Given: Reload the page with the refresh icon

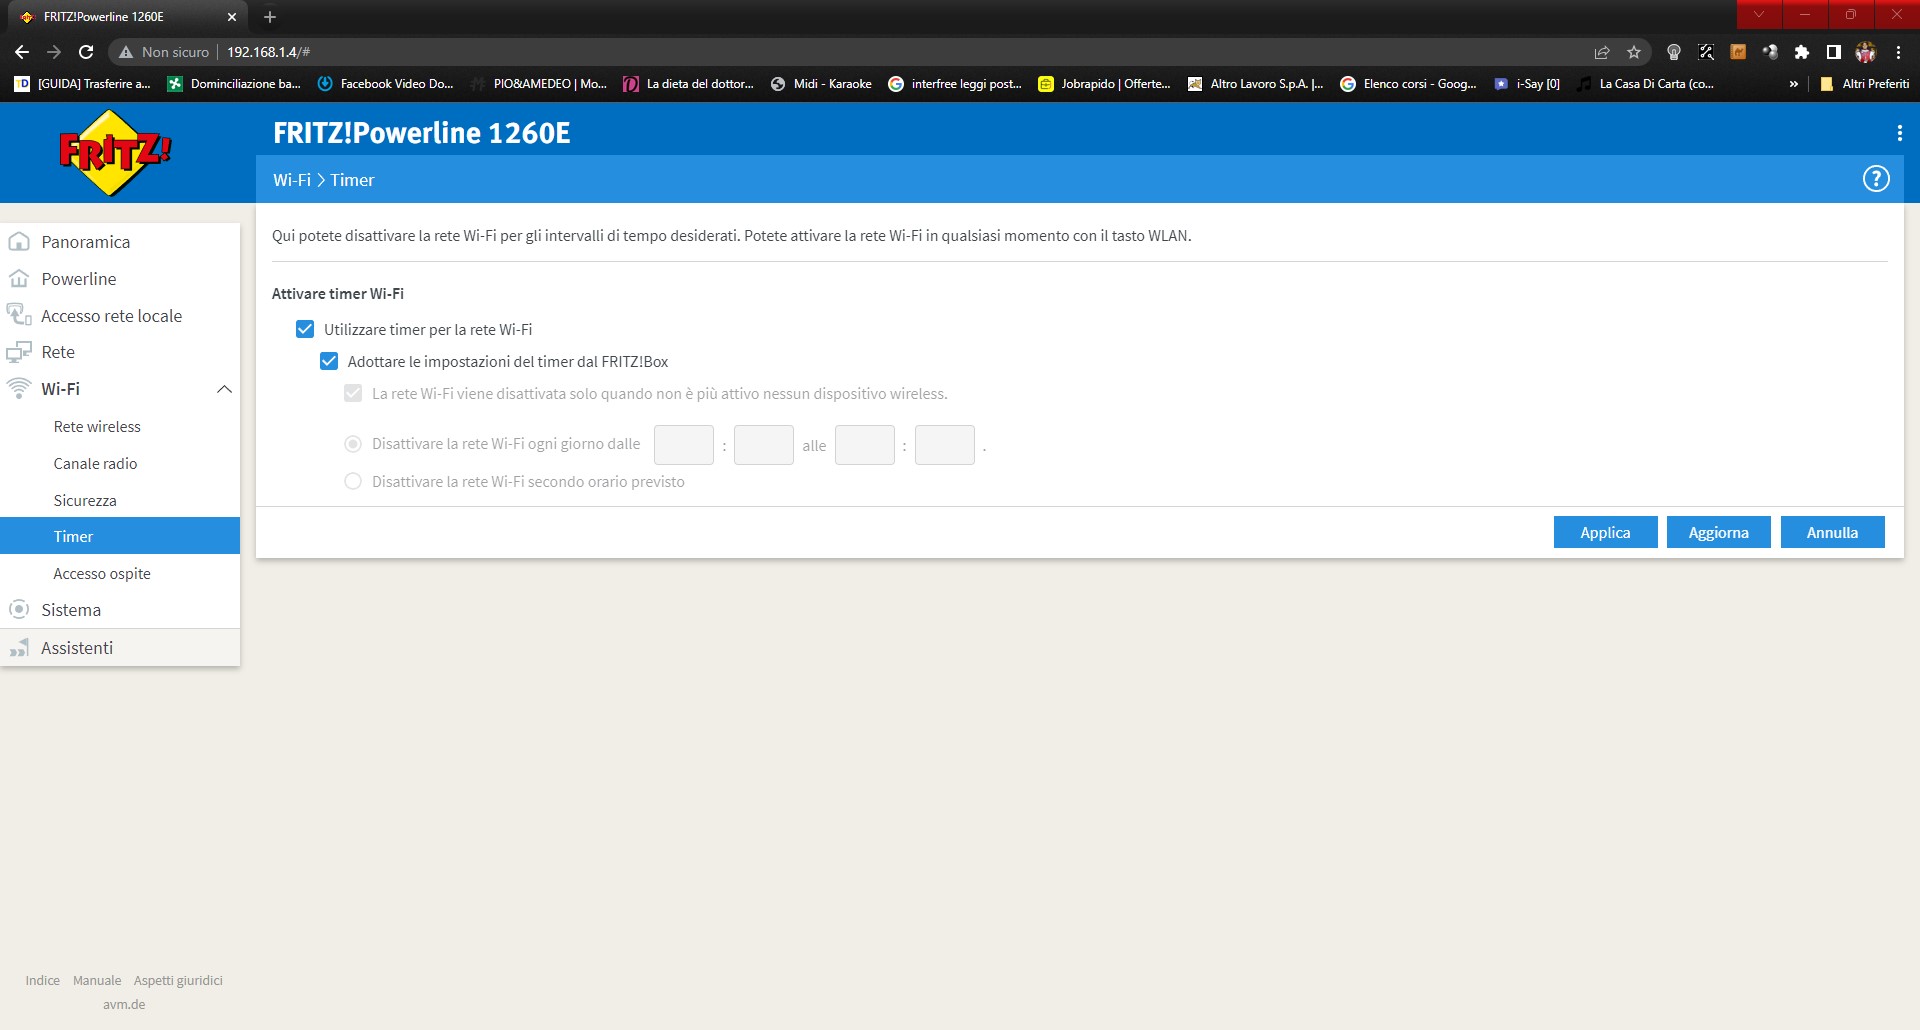Looking at the screenshot, I should pos(86,52).
